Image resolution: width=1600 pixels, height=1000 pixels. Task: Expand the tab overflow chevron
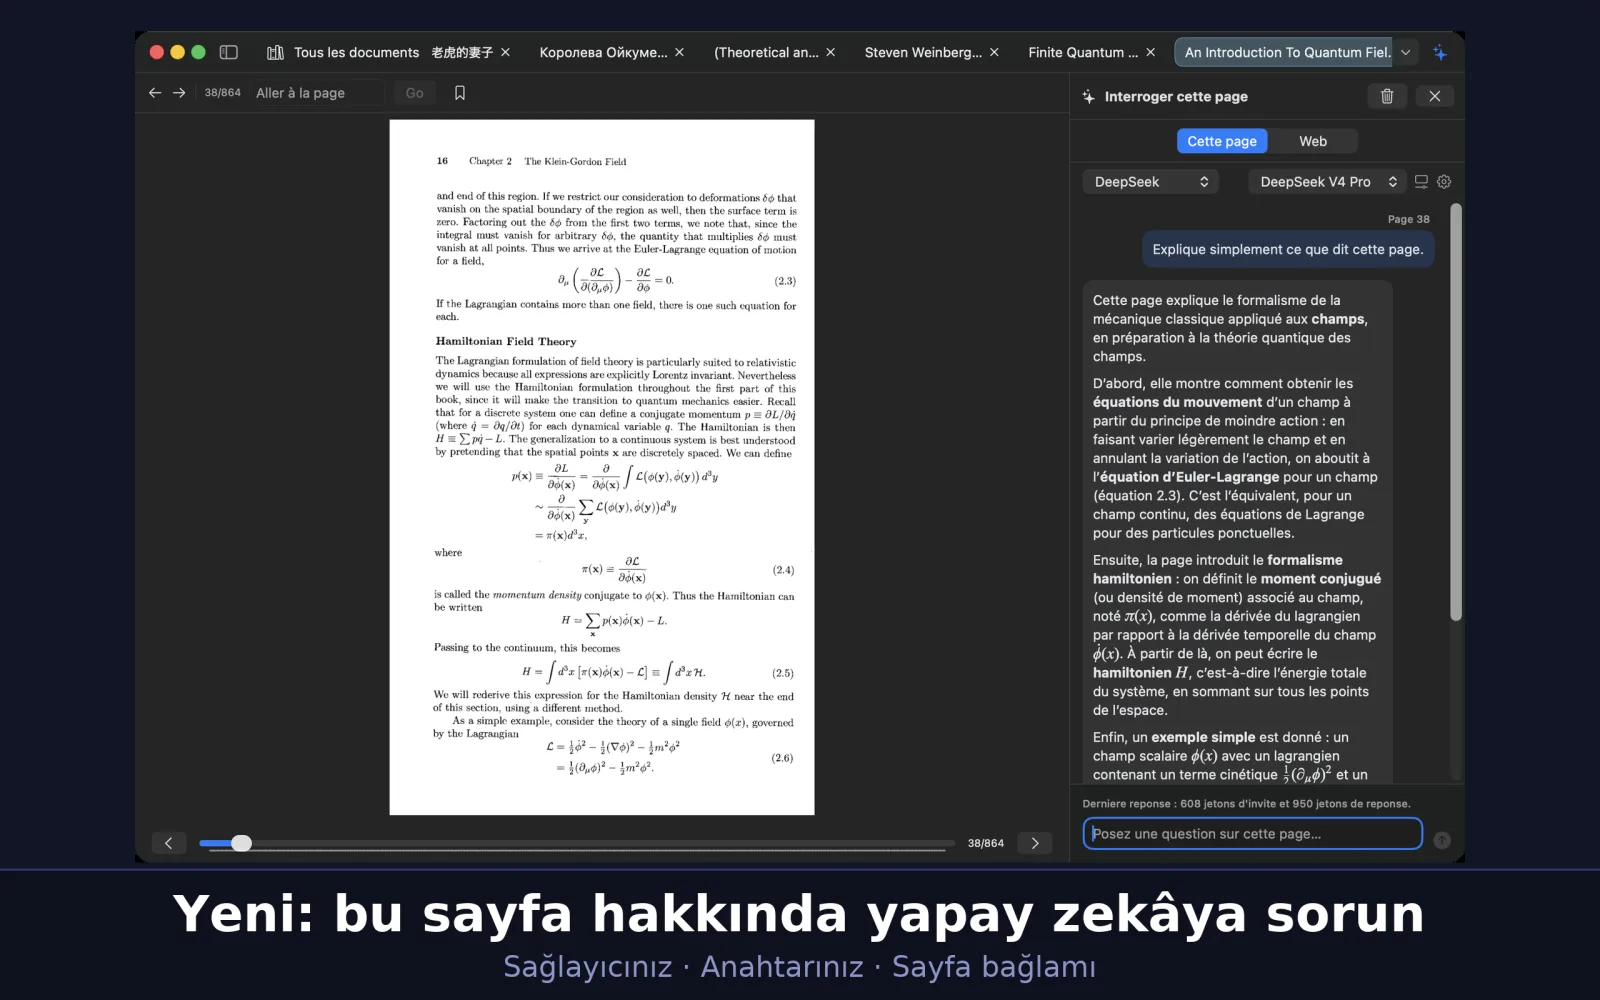pyautogui.click(x=1406, y=52)
